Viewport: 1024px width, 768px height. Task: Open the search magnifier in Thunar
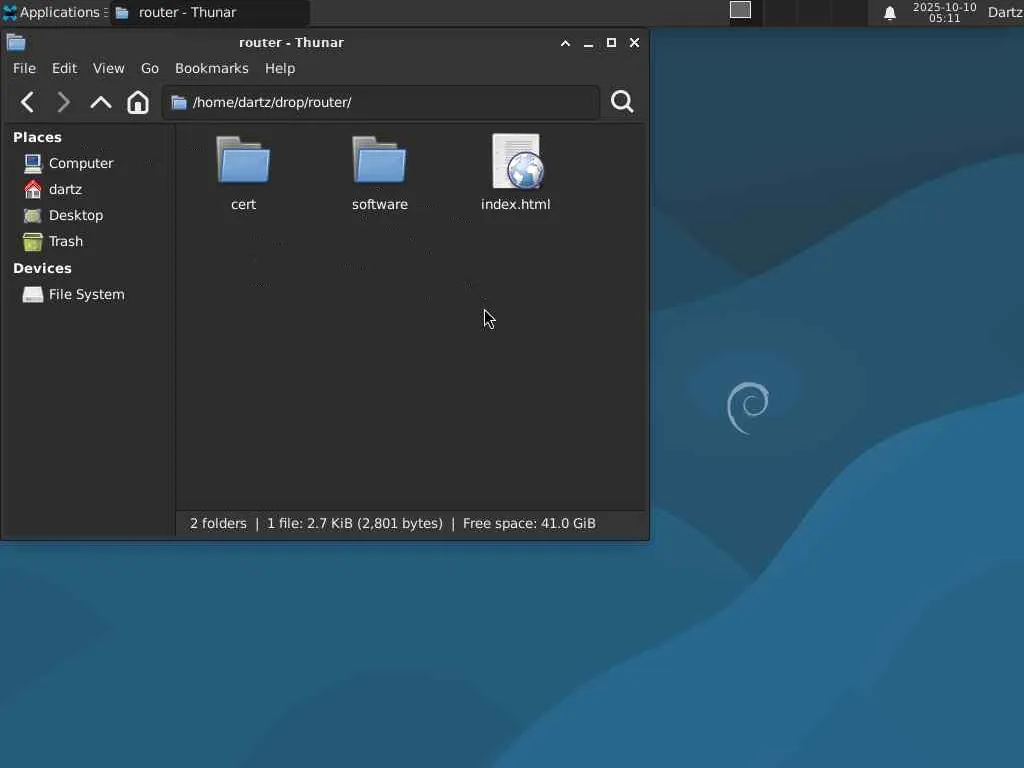(622, 102)
